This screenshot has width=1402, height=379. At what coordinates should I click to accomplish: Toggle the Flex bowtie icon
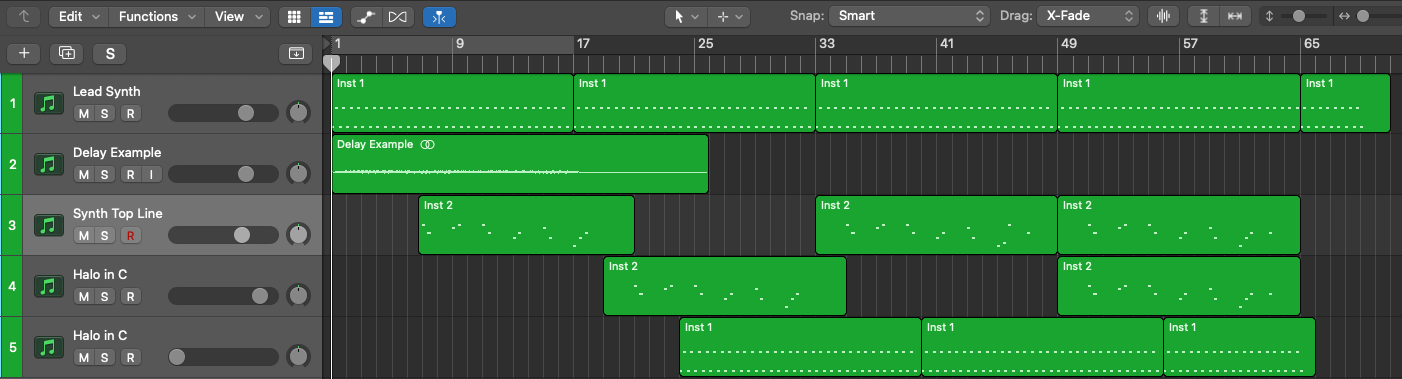[x=397, y=16]
